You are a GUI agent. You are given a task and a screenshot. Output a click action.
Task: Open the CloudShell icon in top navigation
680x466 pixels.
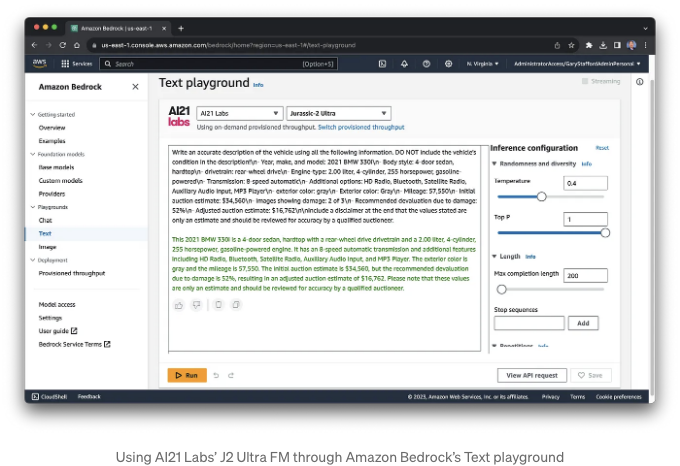(382, 64)
